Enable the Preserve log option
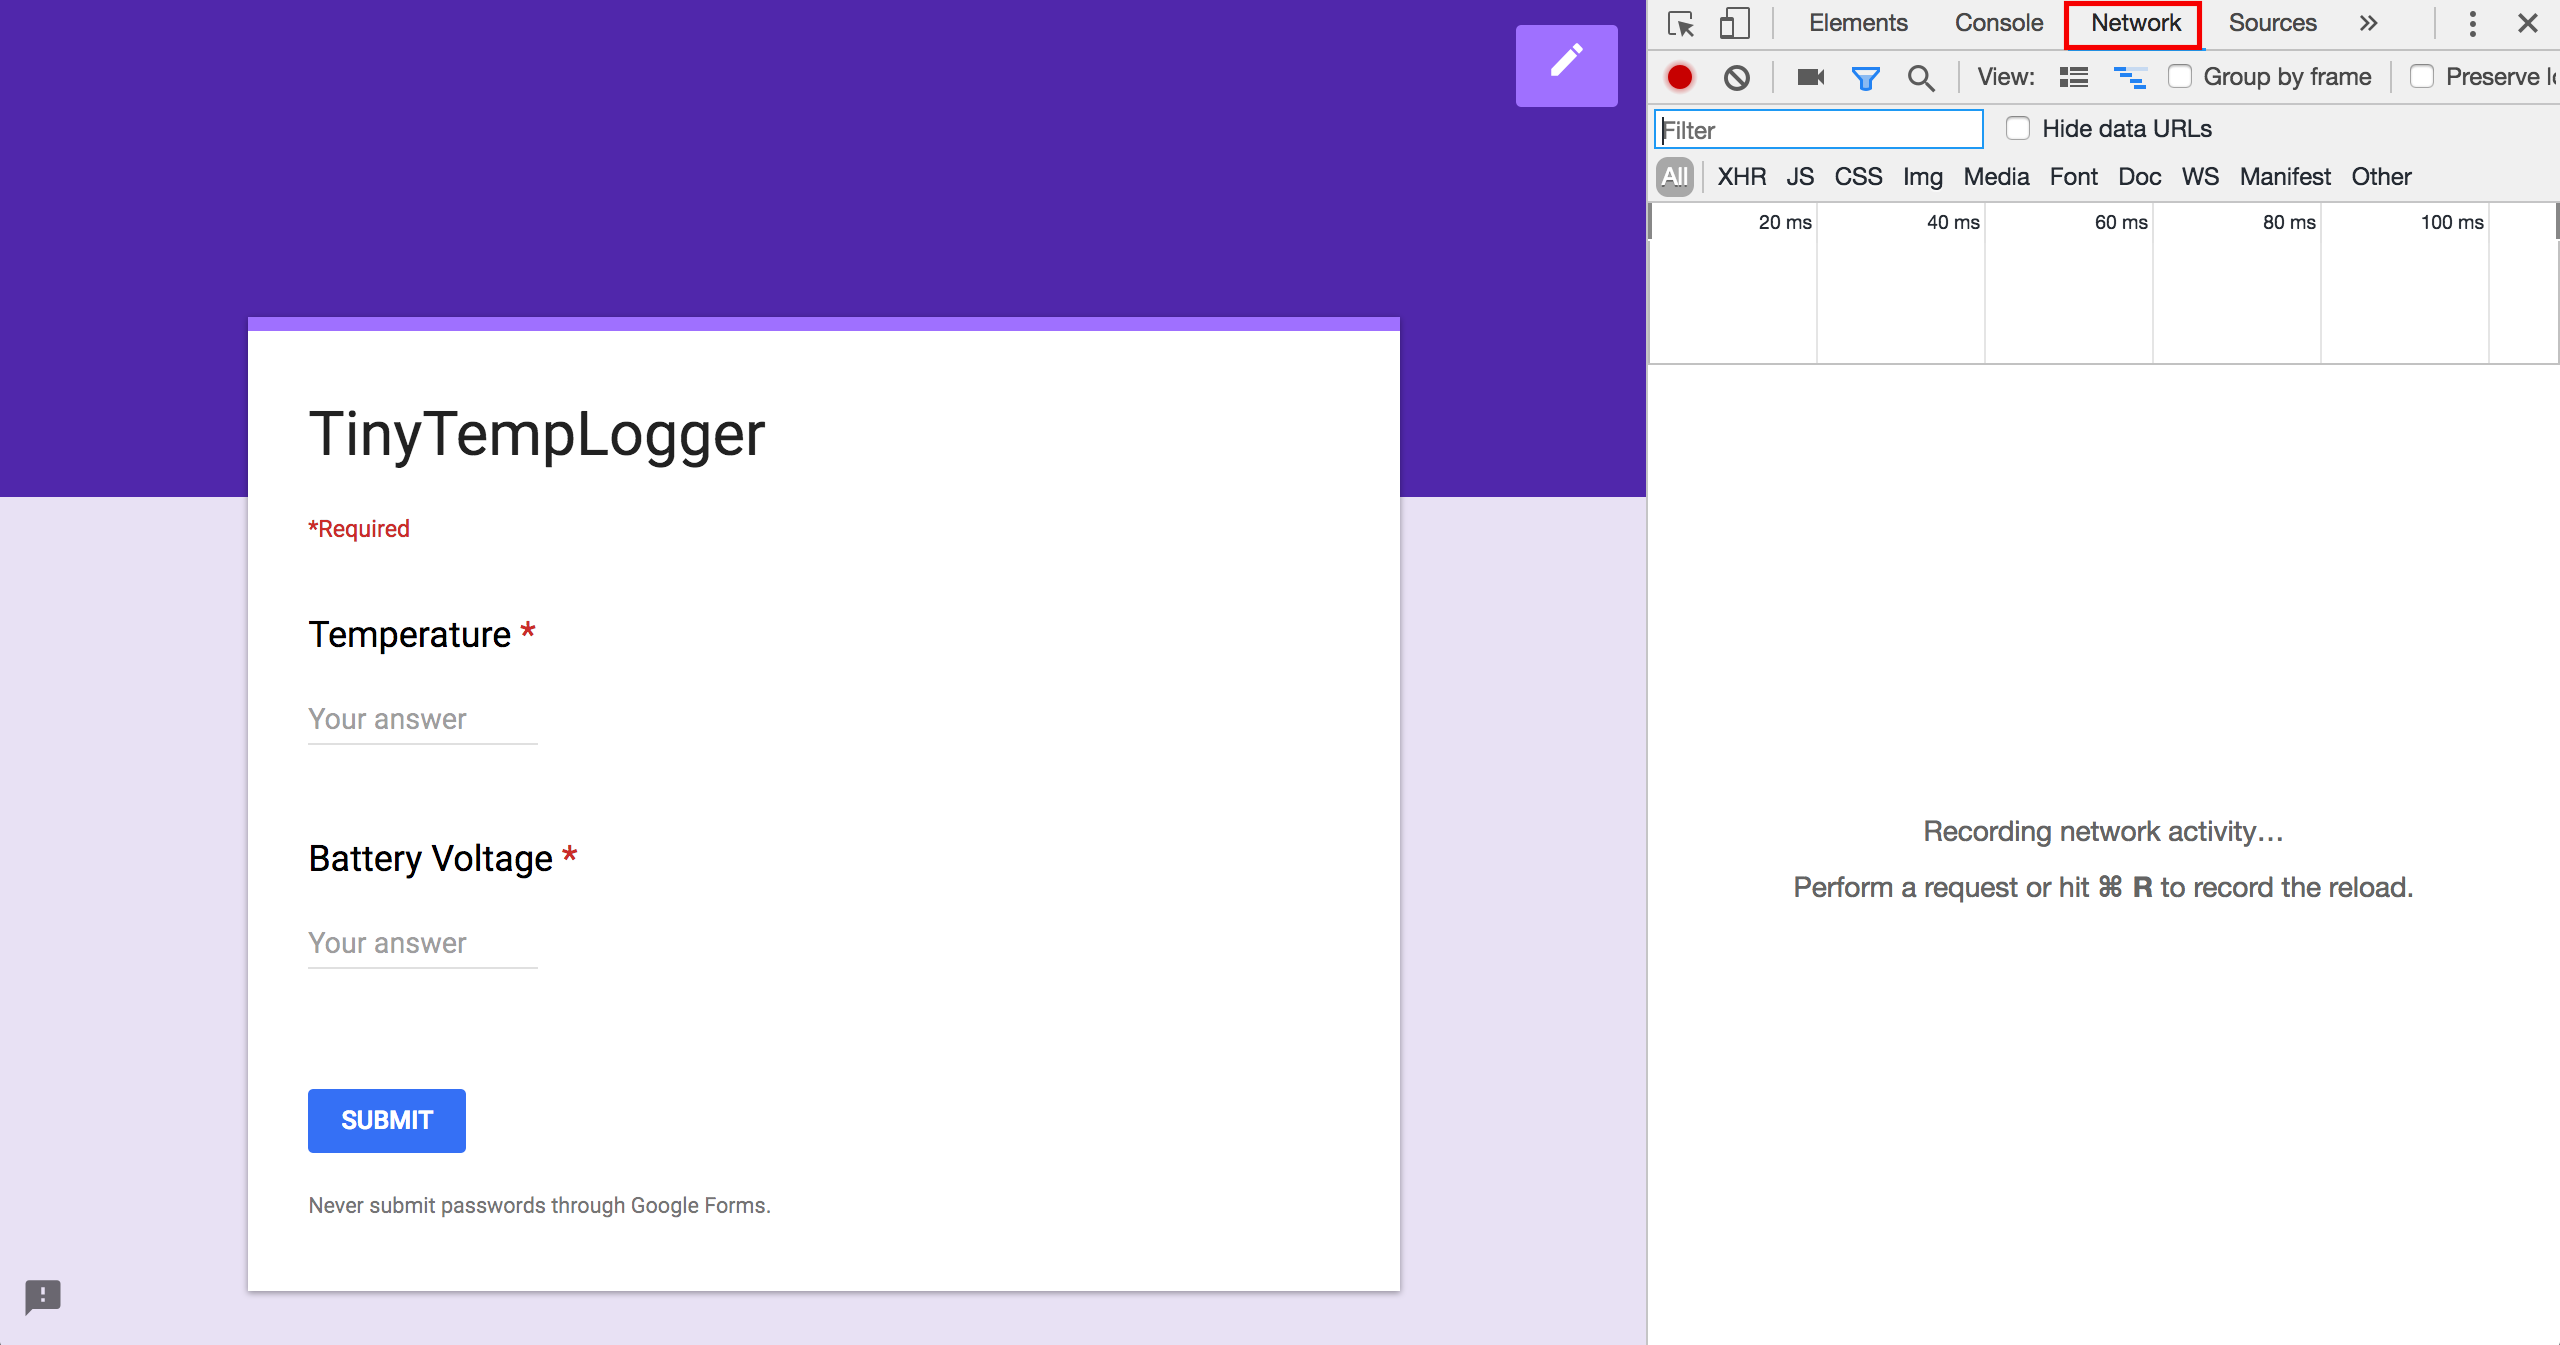The height and width of the screenshot is (1345, 2560). [x=2423, y=77]
